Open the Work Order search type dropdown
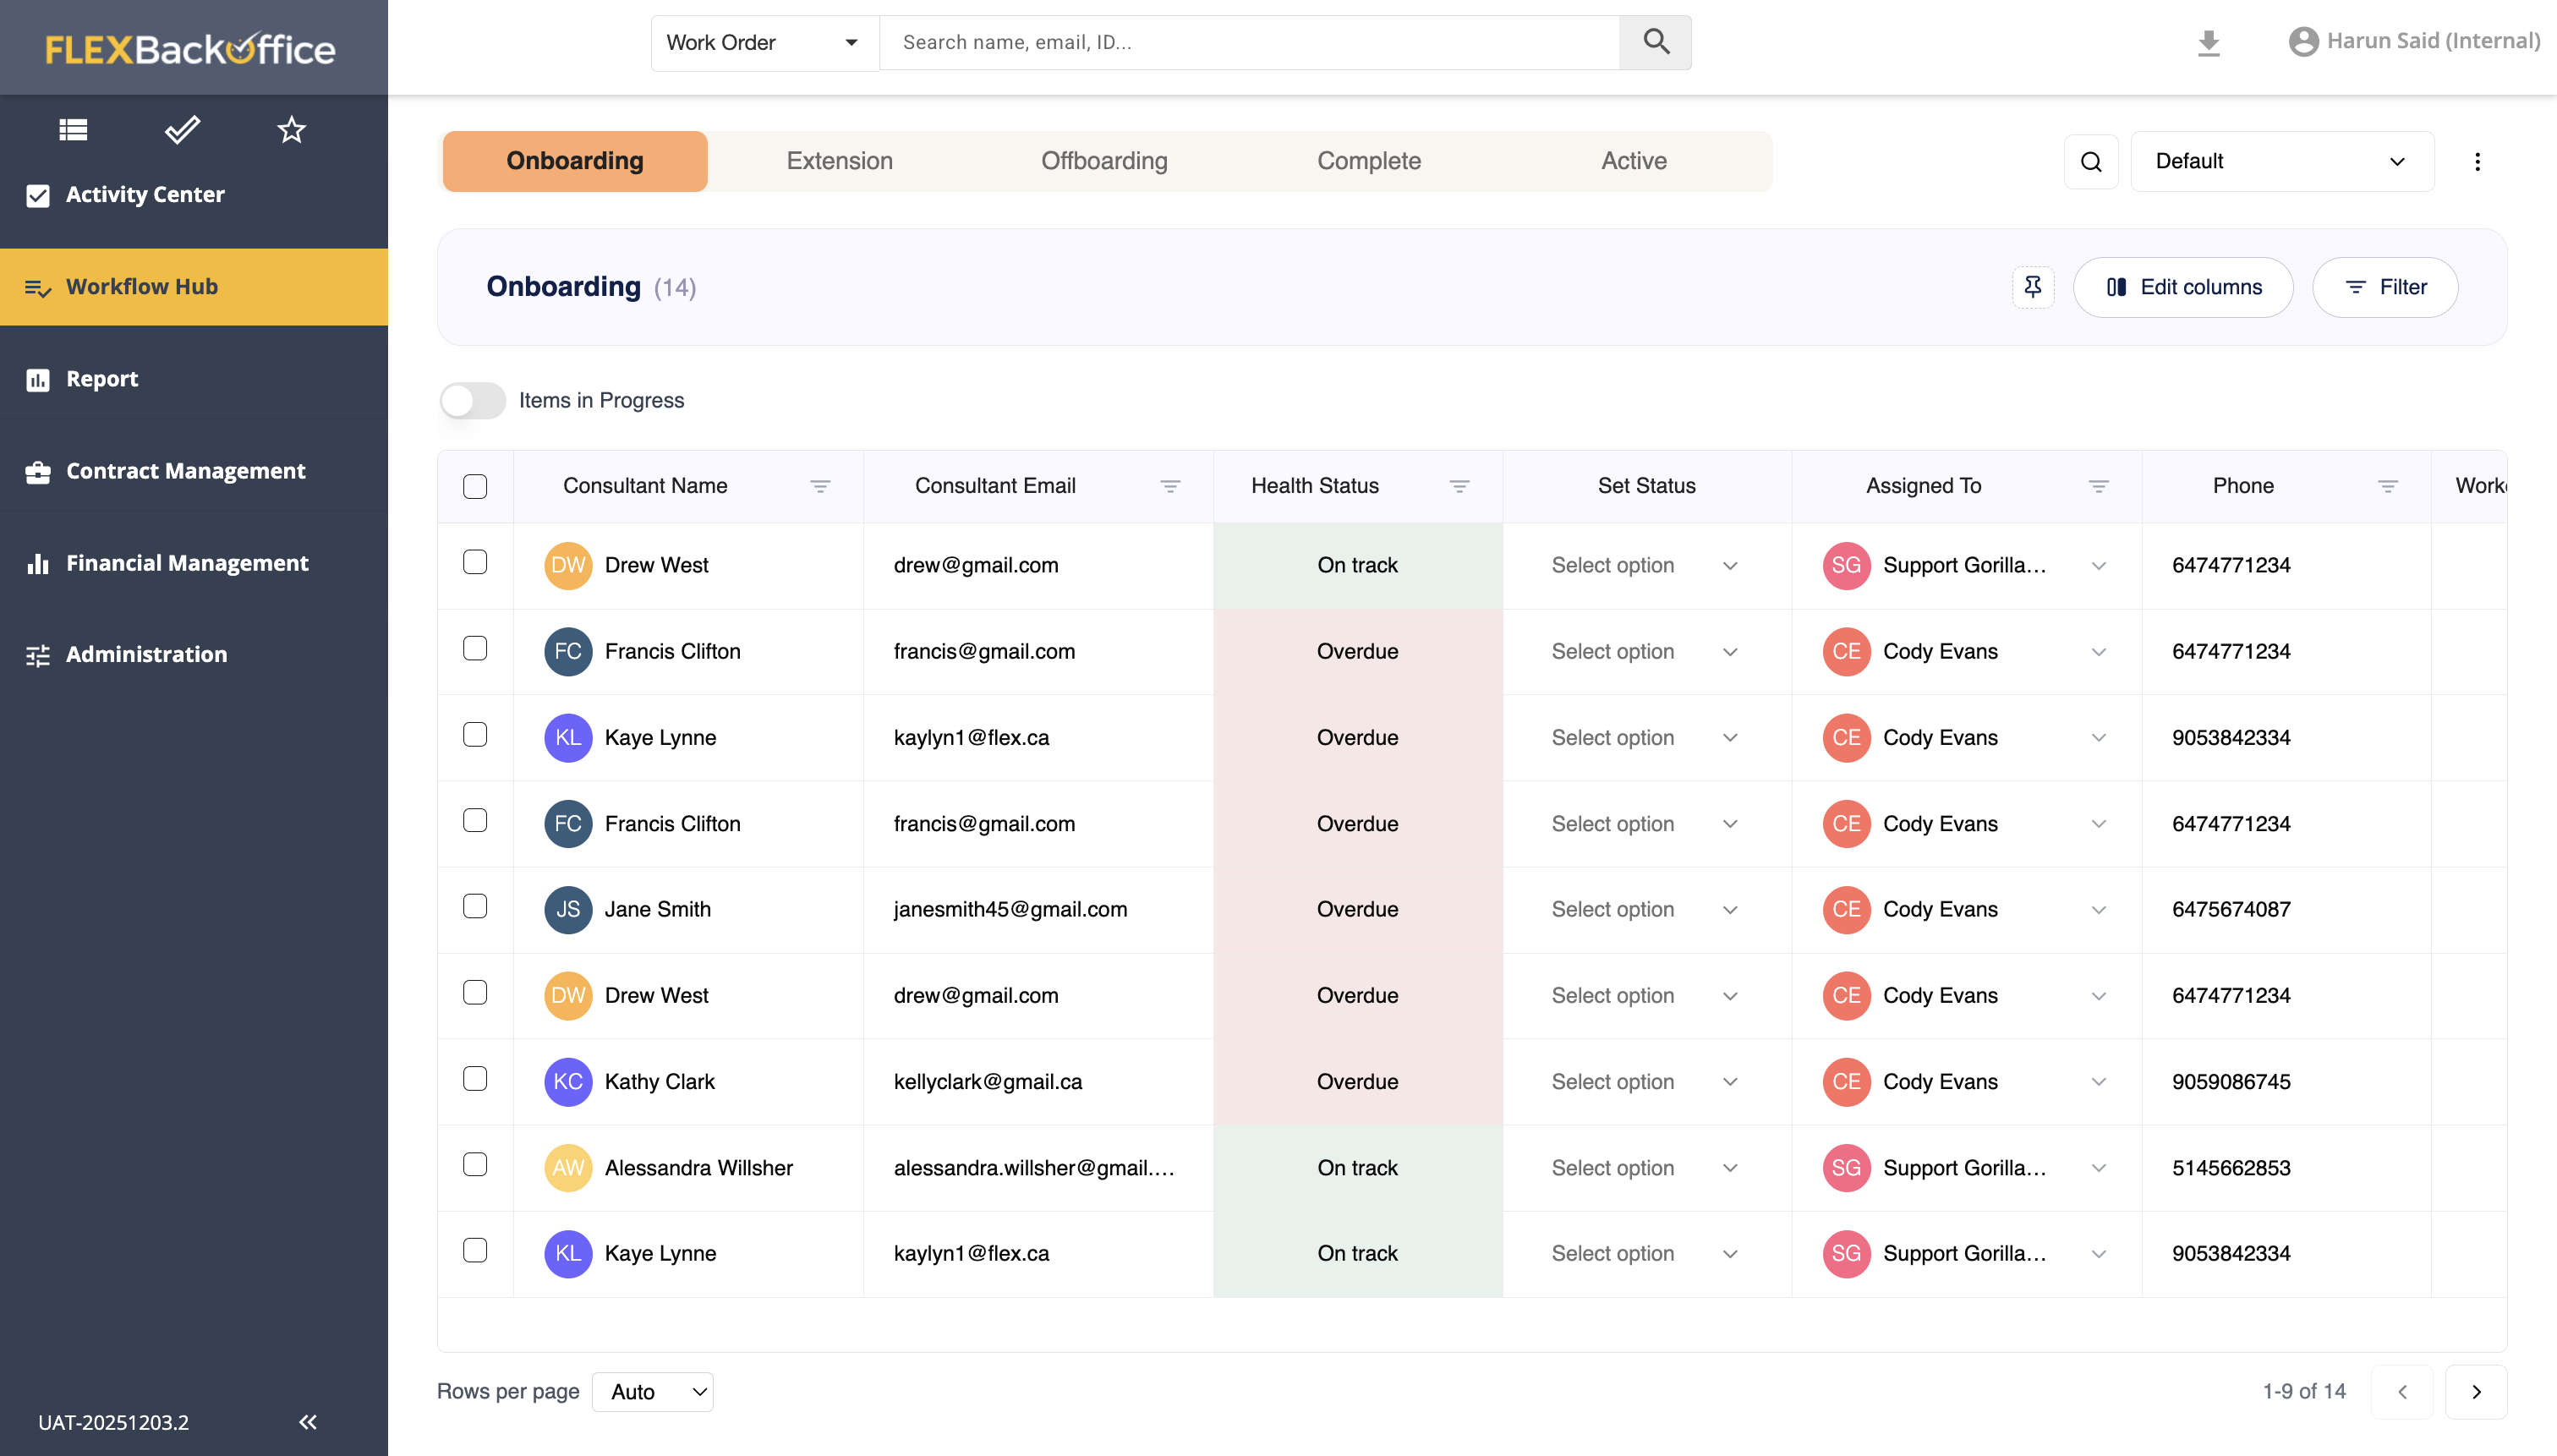2557x1456 pixels. 764,42
